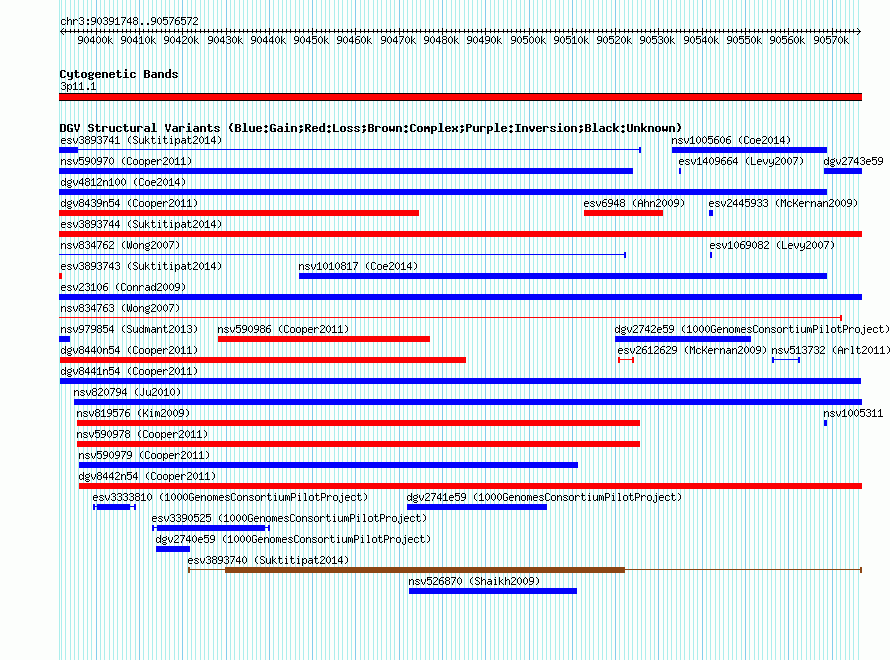Click the nsv834762 (Wong2007) variant label
Screen dimensions: 890x660
point(120,245)
